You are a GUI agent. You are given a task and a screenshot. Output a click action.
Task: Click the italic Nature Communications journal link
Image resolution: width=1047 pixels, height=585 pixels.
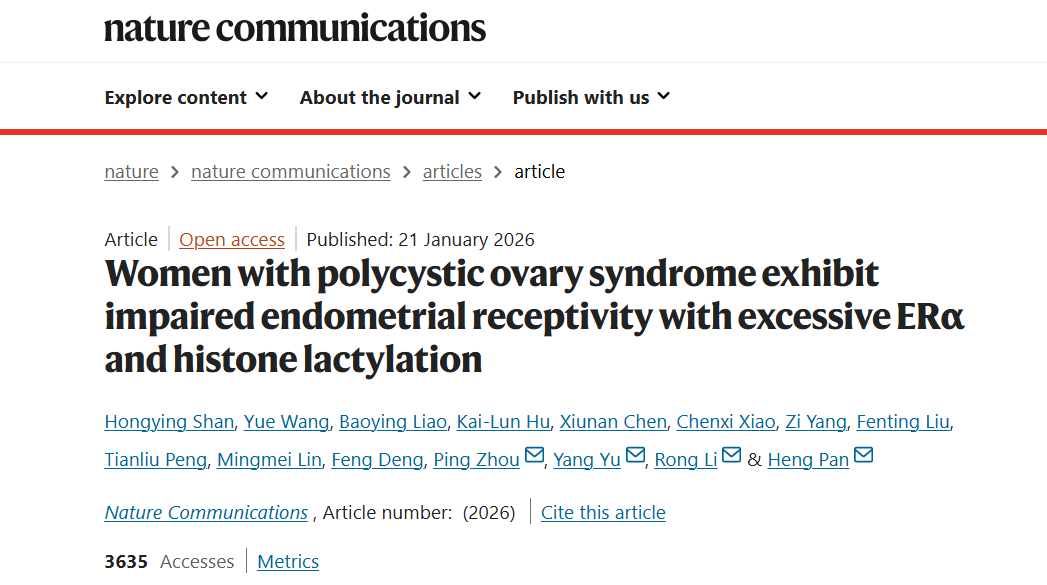206,513
